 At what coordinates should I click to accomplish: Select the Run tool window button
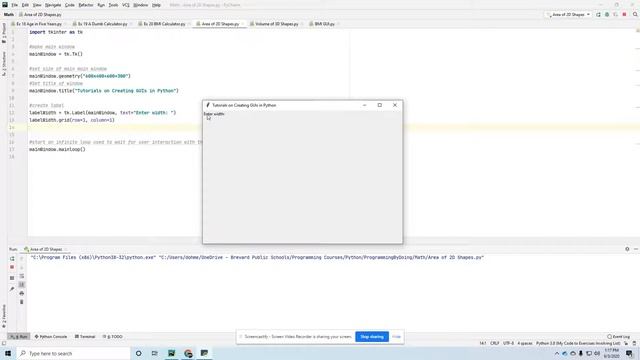tap(19, 337)
